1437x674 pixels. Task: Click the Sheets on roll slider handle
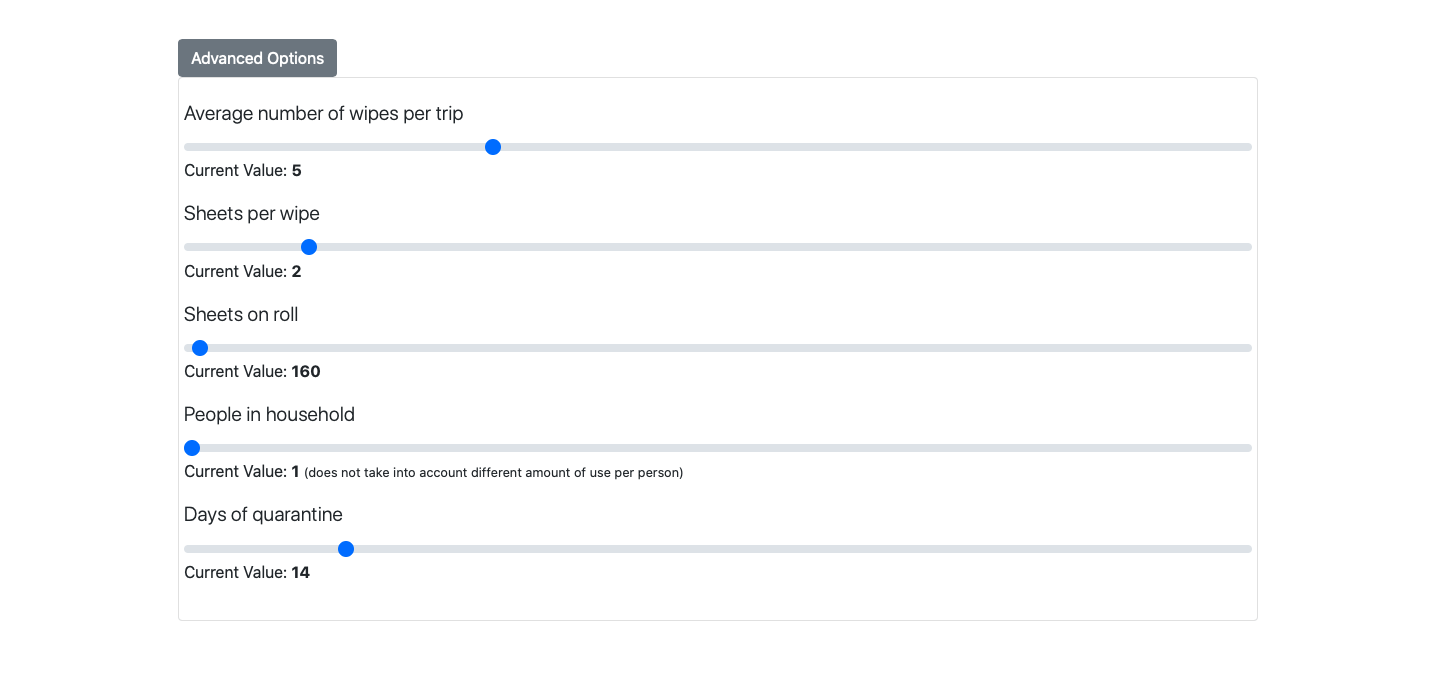[x=200, y=348]
